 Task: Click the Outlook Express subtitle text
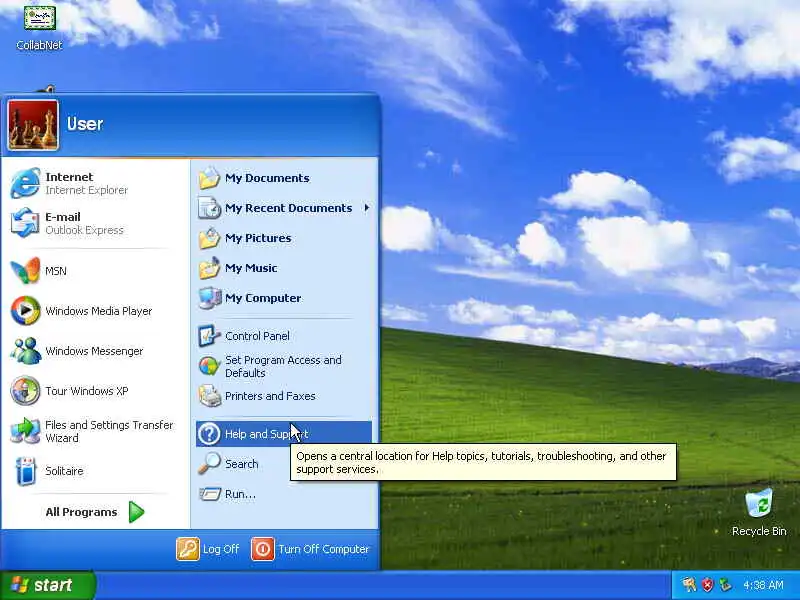84,230
